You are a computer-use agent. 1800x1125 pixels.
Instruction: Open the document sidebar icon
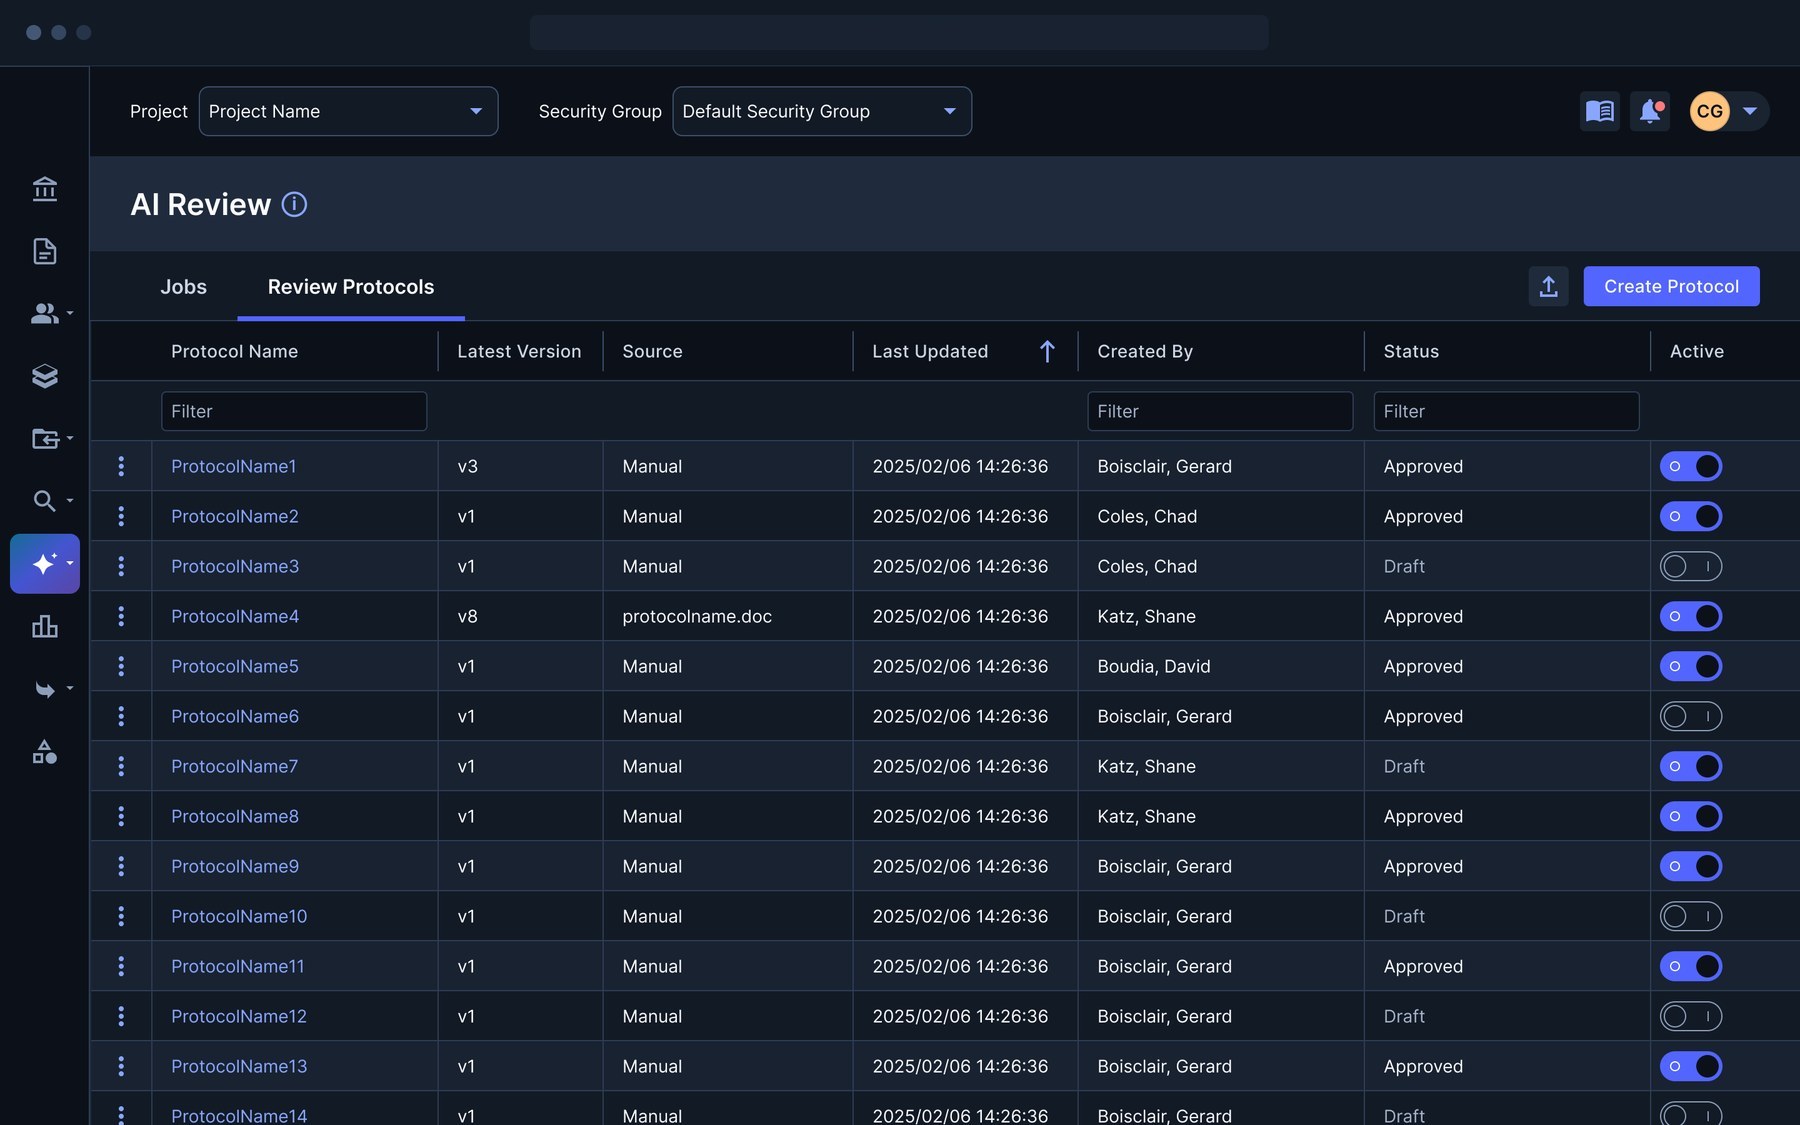(x=45, y=251)
